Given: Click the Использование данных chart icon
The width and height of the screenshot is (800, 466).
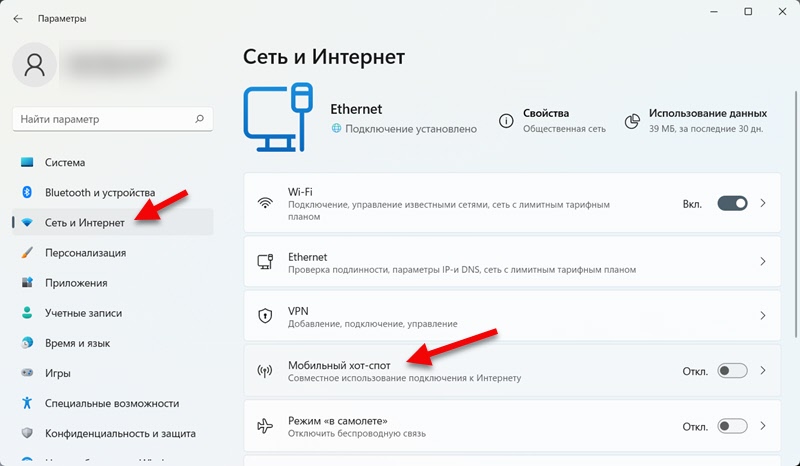Looking at the screenshot, I should coord(632,121).
